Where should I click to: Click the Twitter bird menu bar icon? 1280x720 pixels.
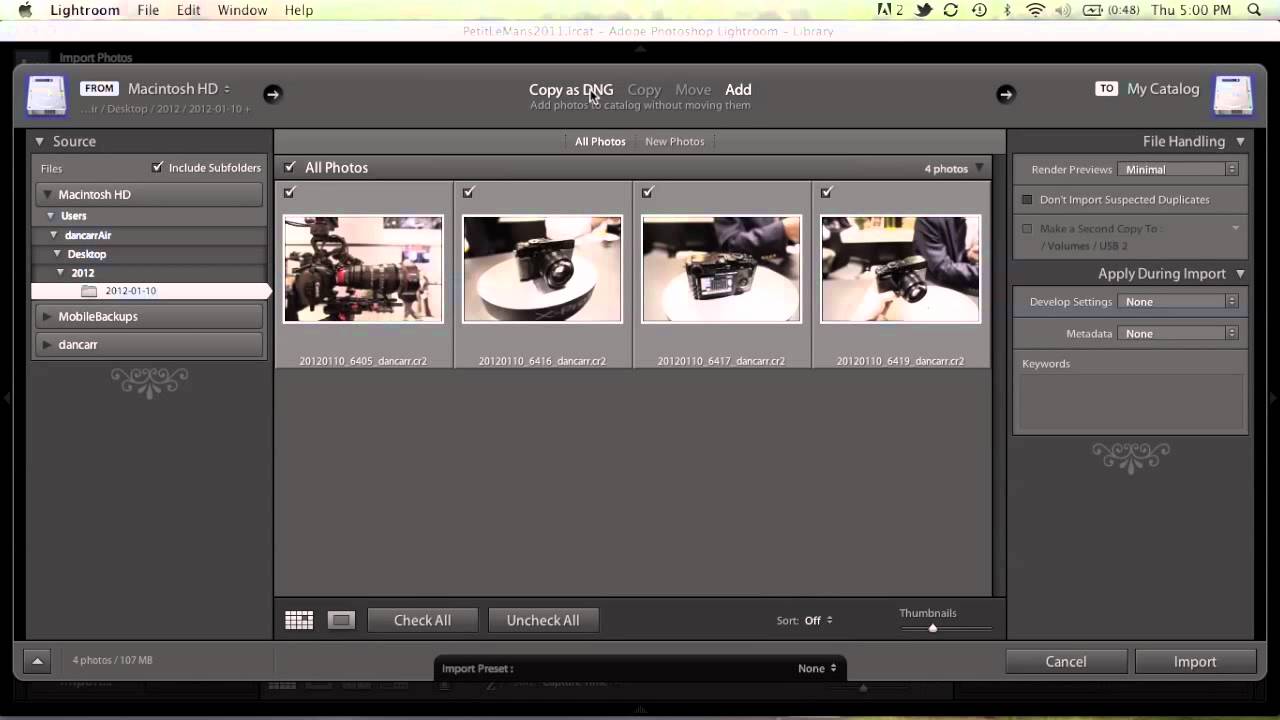(x=924, y=10)
